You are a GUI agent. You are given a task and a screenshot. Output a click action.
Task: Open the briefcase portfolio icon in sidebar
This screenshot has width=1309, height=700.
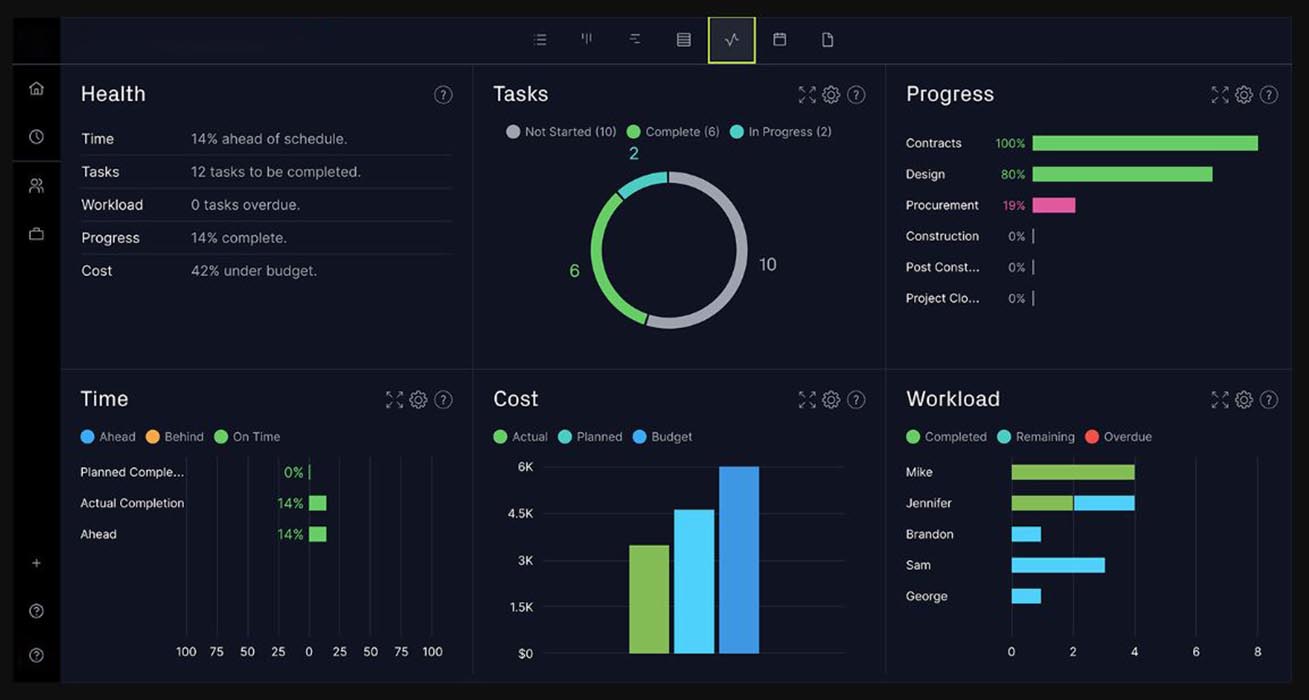pos(36,234)
